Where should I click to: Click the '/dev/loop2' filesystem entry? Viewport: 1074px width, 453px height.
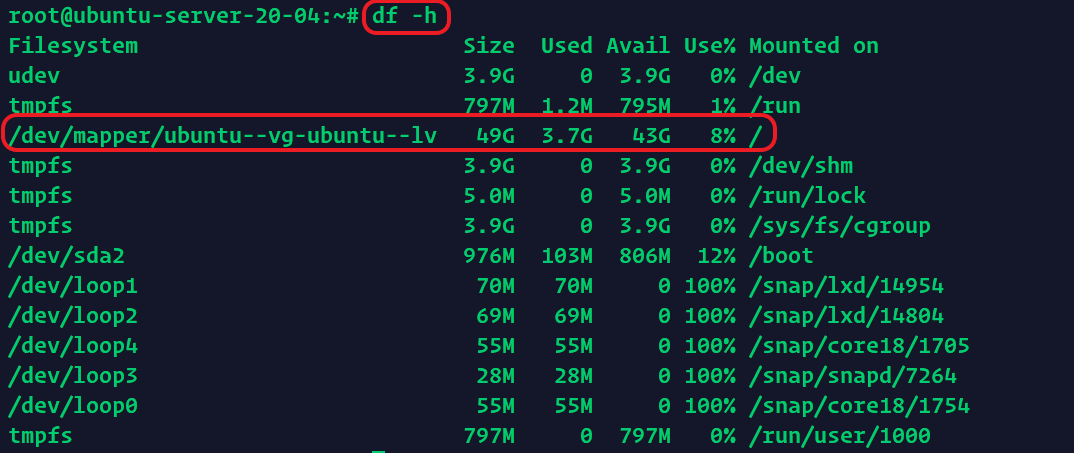[x=73, y=316]
